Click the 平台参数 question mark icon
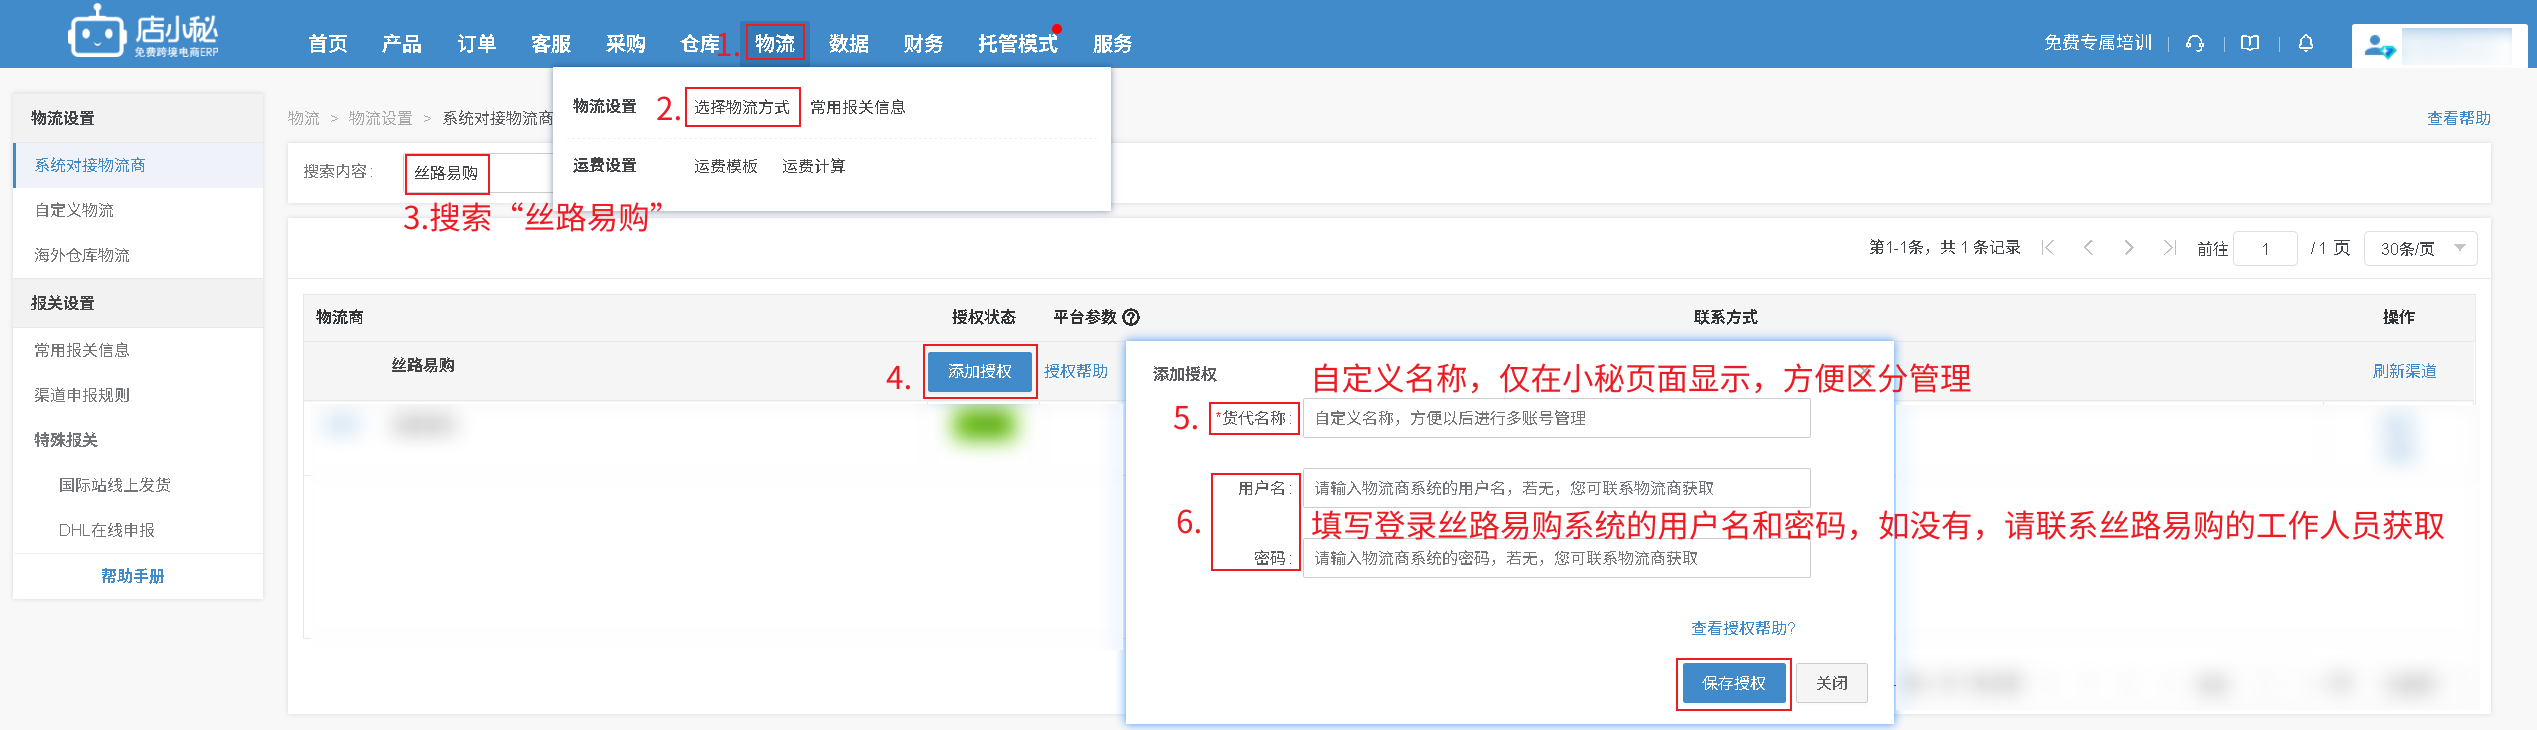This screenshot has width=2537, height=730. click(x=1131, y=317)
